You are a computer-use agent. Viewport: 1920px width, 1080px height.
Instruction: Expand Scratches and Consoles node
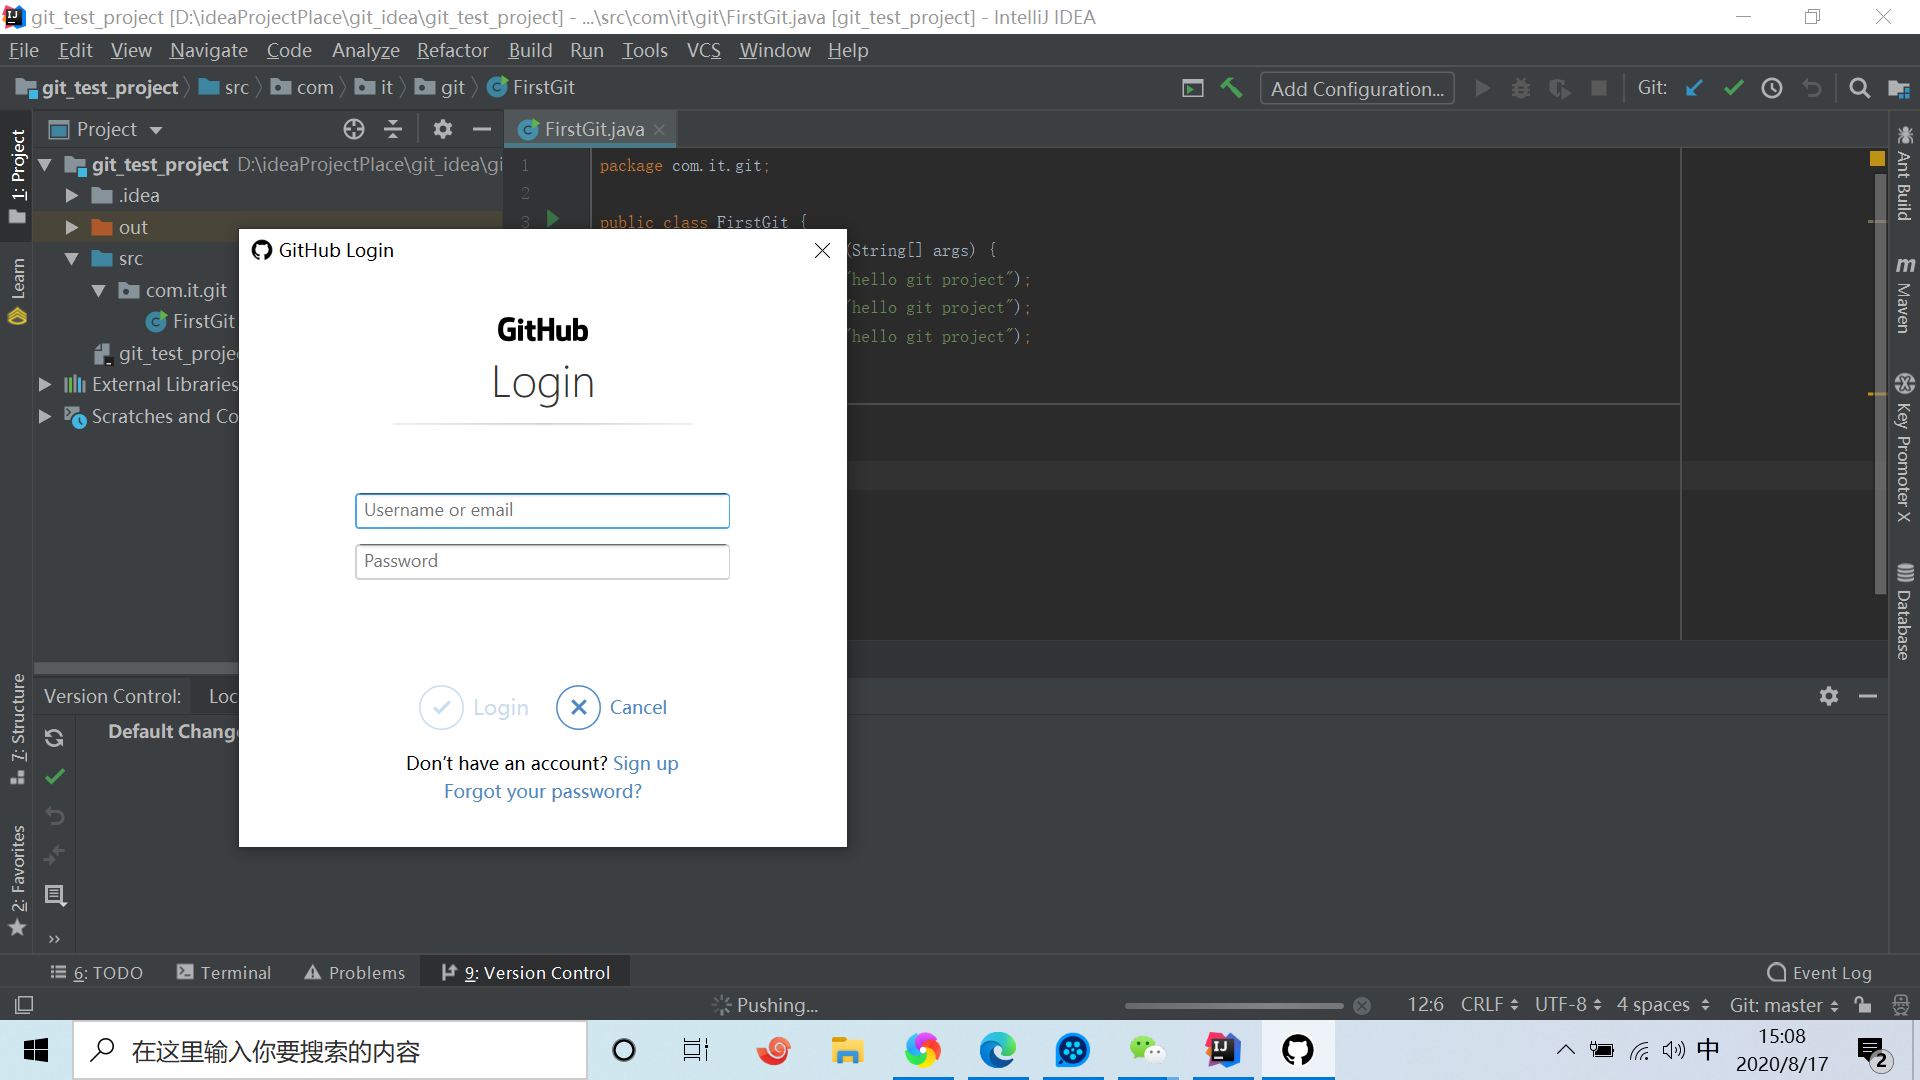45,416
